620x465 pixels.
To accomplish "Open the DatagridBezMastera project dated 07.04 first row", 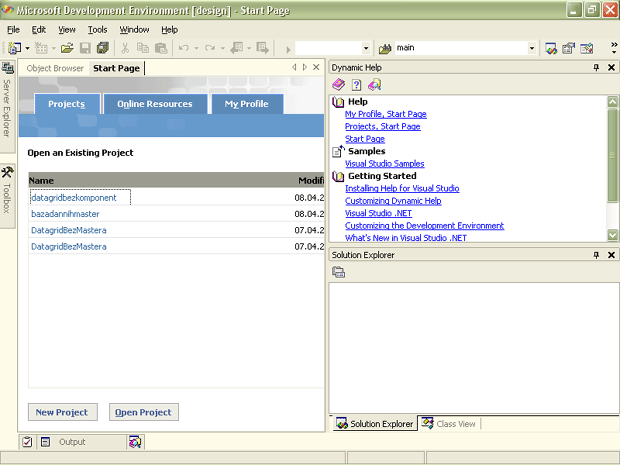I will (69, 230).
